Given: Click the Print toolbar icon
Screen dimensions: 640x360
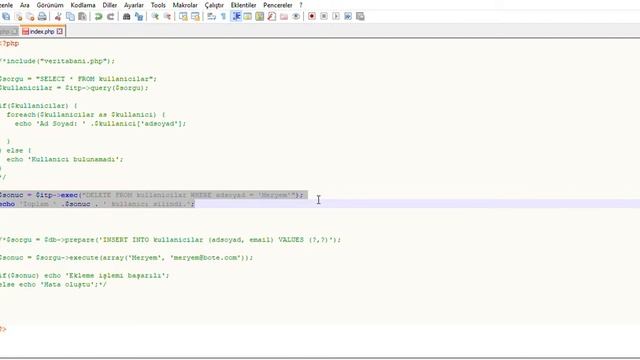Looking at the screenshot, I should point(42,16).
